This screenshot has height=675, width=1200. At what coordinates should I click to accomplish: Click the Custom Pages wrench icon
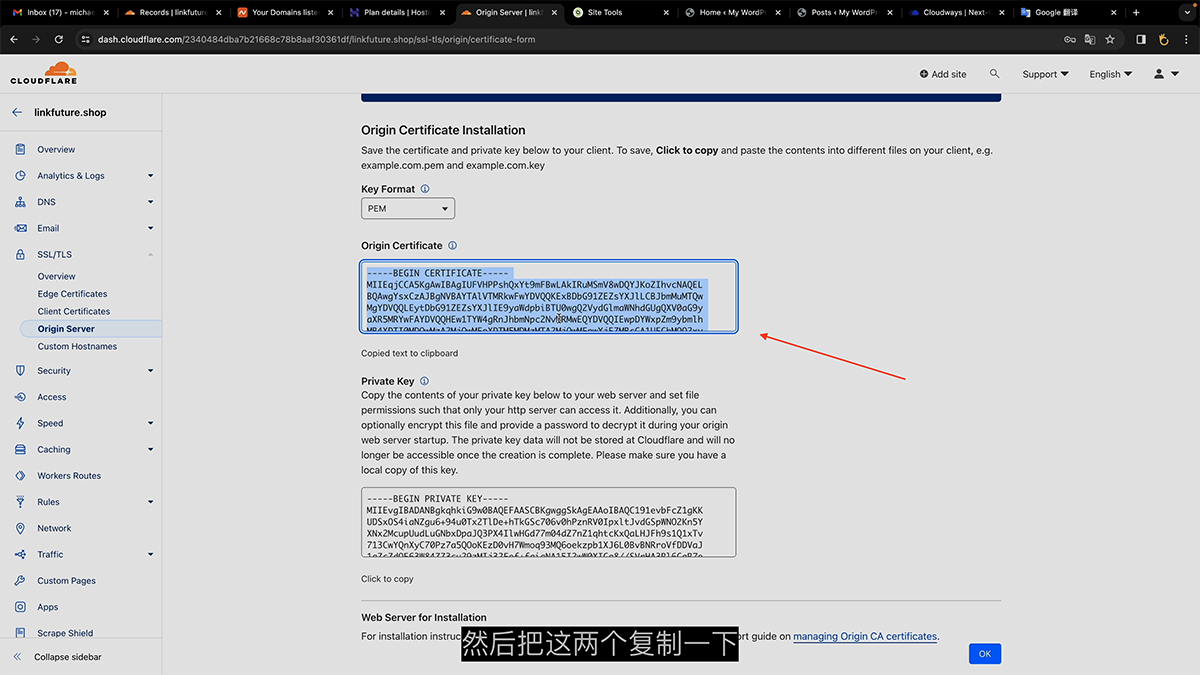20,580
